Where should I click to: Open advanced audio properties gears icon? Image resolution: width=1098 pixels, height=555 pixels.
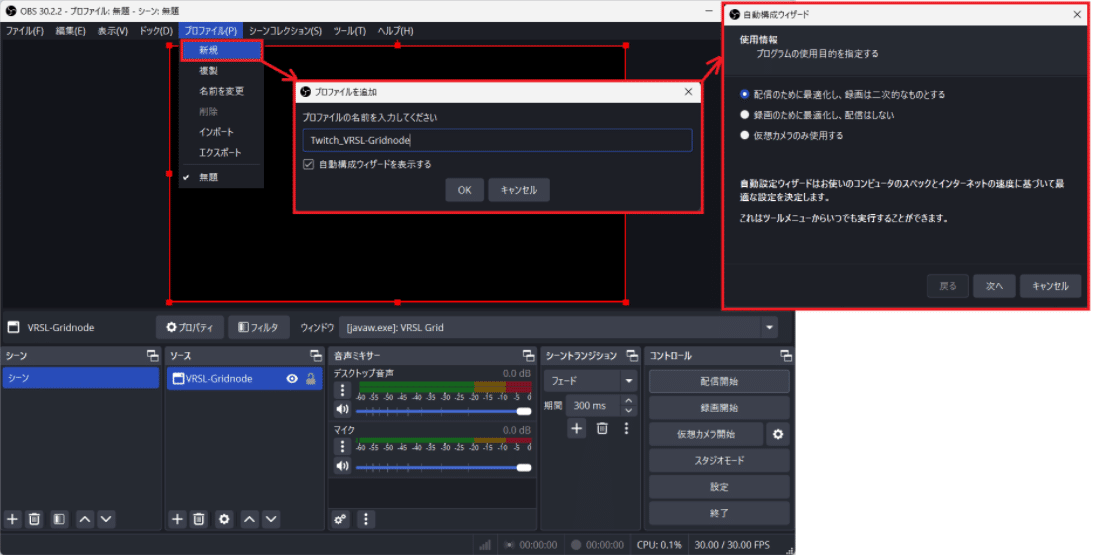tap(340, 519)
